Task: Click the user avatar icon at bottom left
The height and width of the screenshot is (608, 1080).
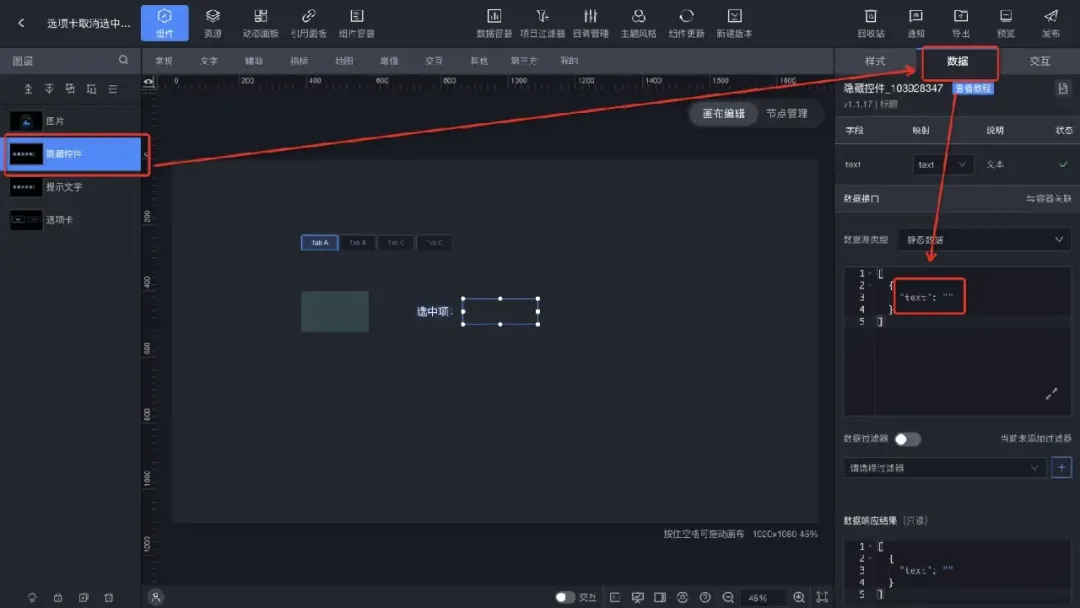Action: (x=156, y=598)
